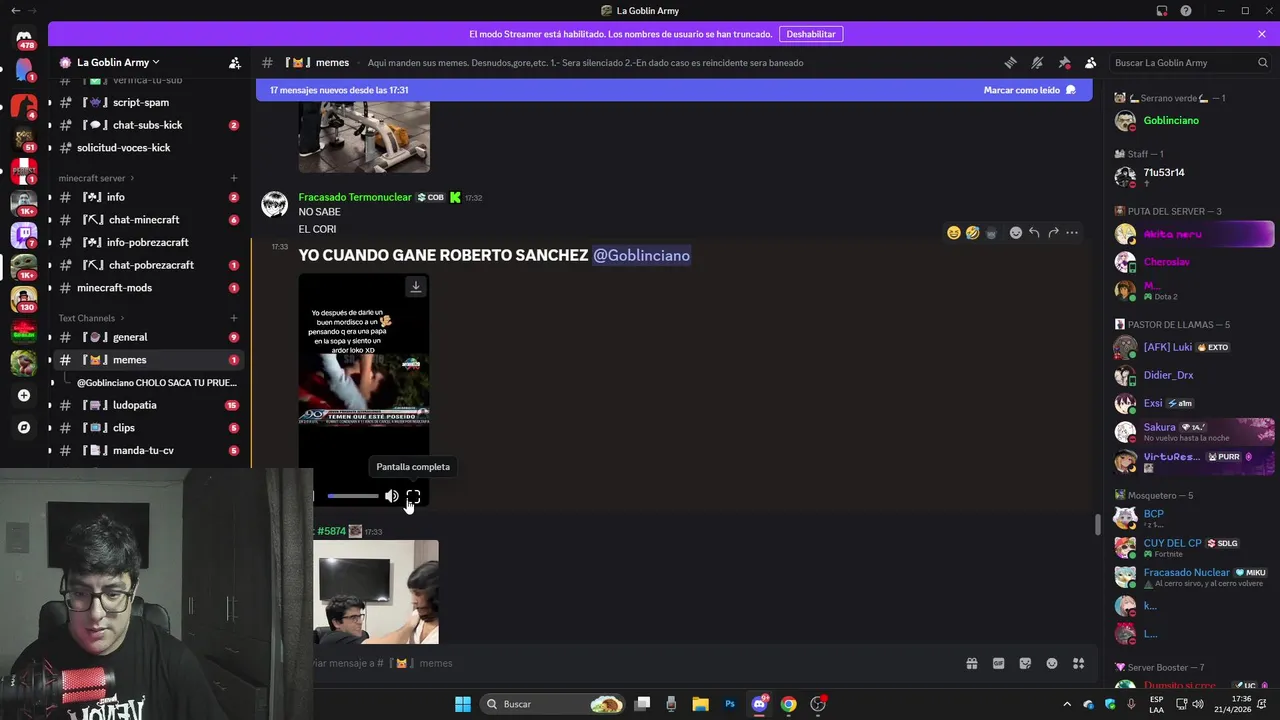
Task: Show hidden system tray icons
Action: click(1067, 704)
